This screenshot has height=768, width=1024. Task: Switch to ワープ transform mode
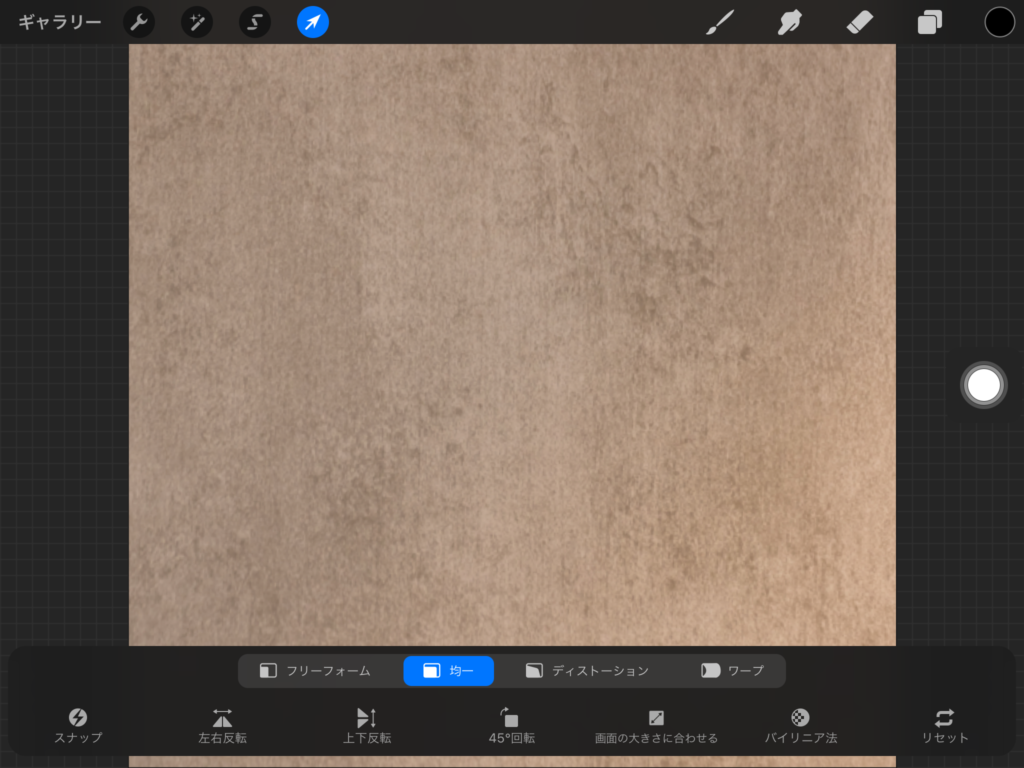733,671
